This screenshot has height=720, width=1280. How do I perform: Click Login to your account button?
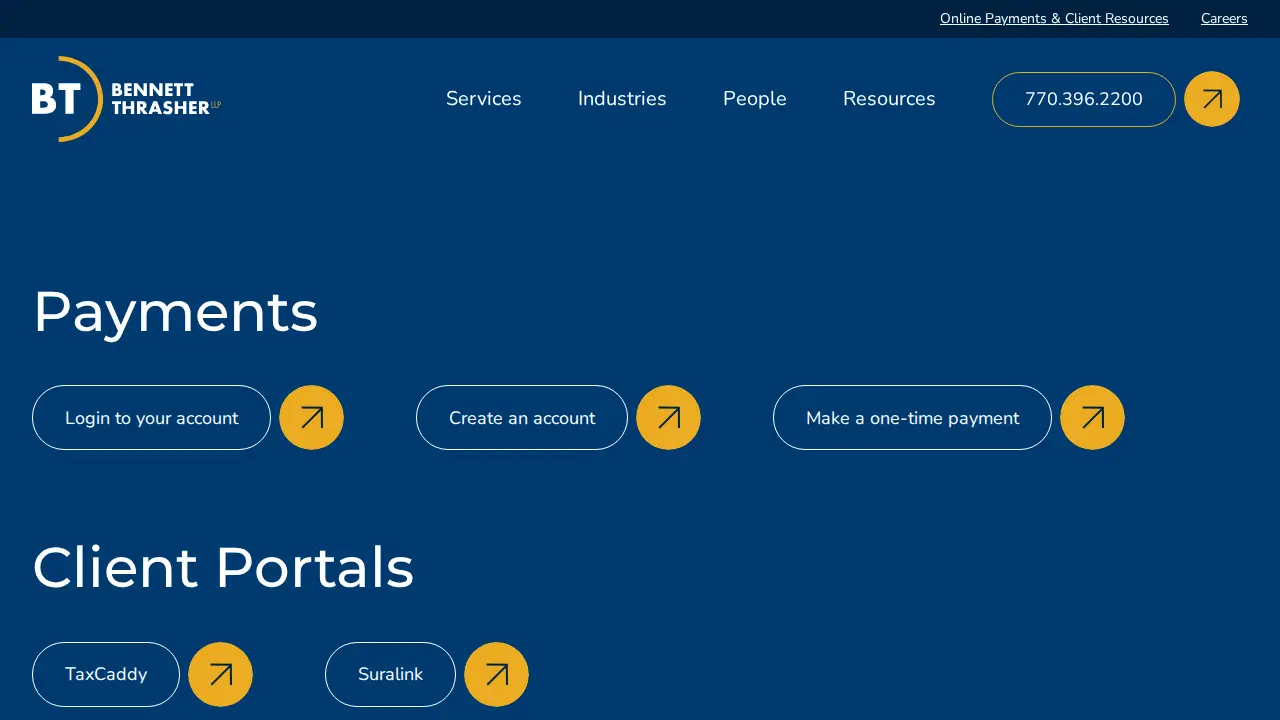[x=151, y=417]
